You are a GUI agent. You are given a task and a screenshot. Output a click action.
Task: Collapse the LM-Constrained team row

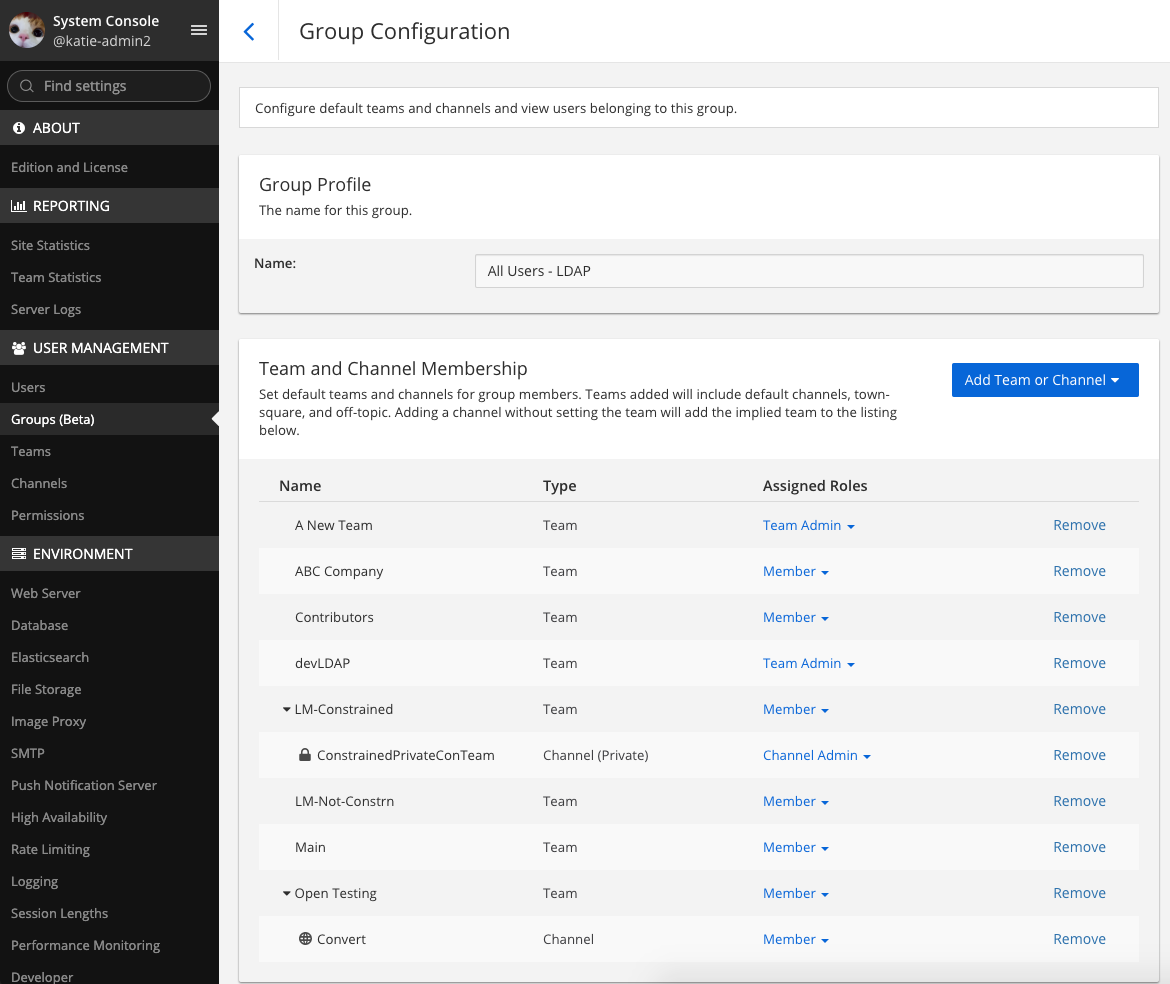pyautogui.click(x=286, y=709)
